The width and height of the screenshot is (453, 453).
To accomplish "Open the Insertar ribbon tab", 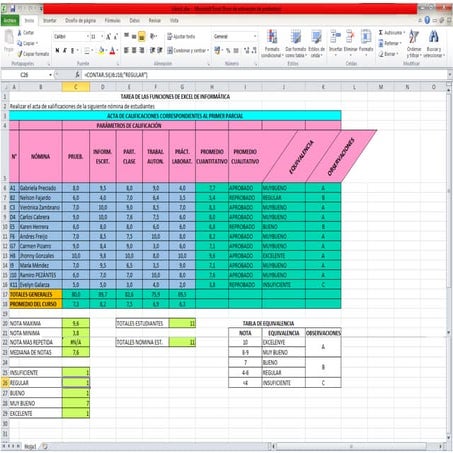I will coord(50,21).
